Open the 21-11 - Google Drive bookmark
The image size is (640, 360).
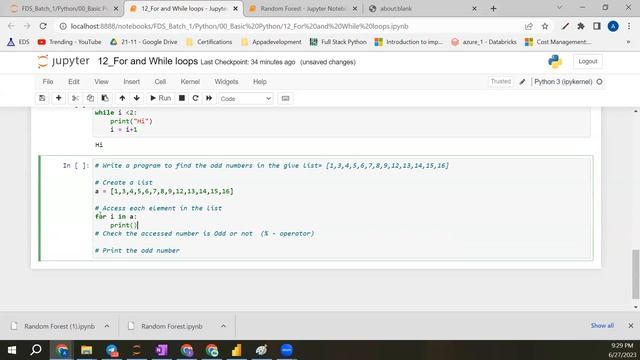pyautogui.click(x=144, y=42)
